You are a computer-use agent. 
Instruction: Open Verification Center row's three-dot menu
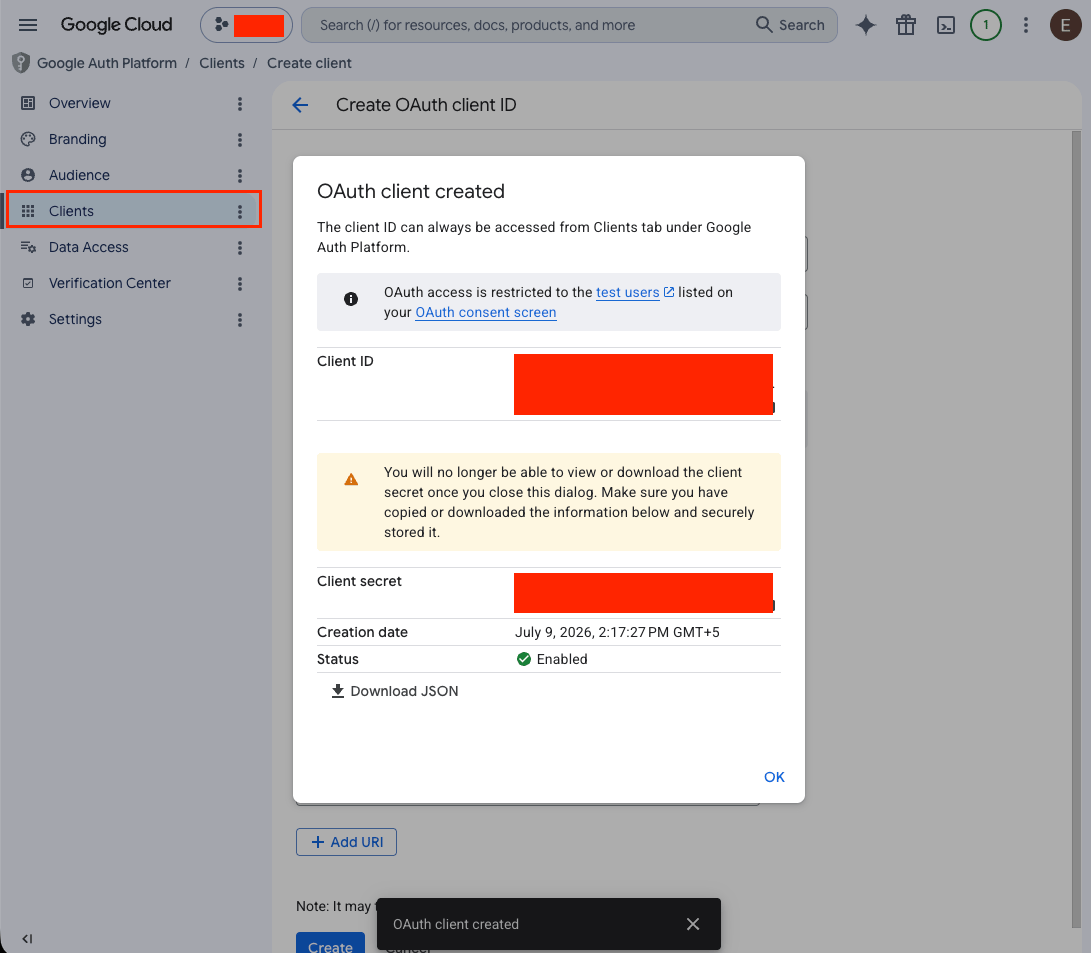click(x=240, y=284)
